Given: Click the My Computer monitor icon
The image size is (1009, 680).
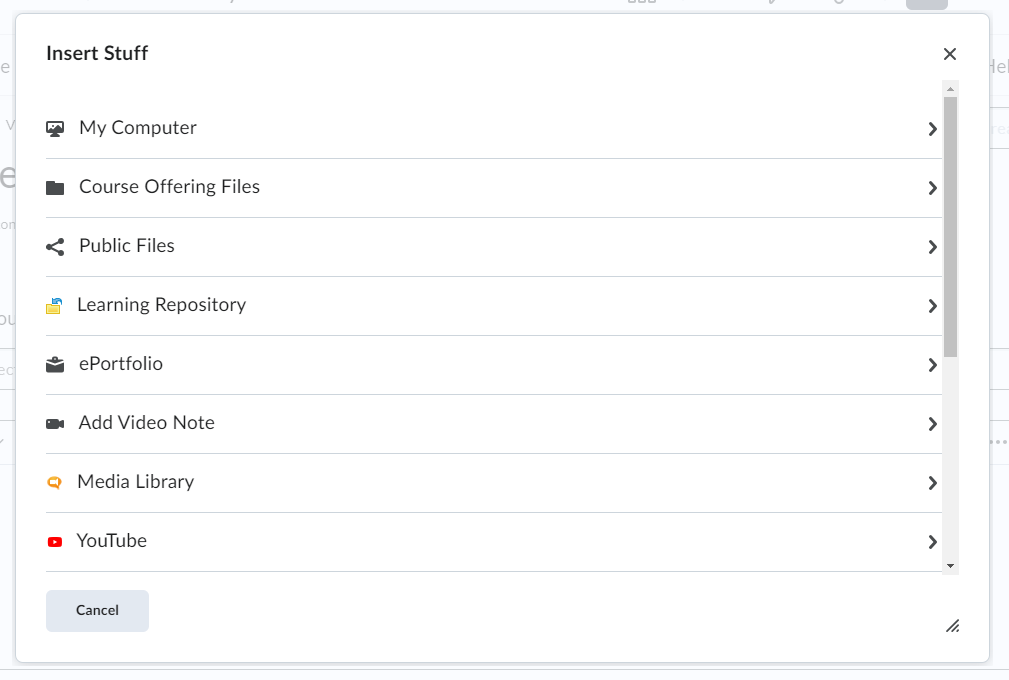Looking at the screenshot, I should [x=55, y=129].
